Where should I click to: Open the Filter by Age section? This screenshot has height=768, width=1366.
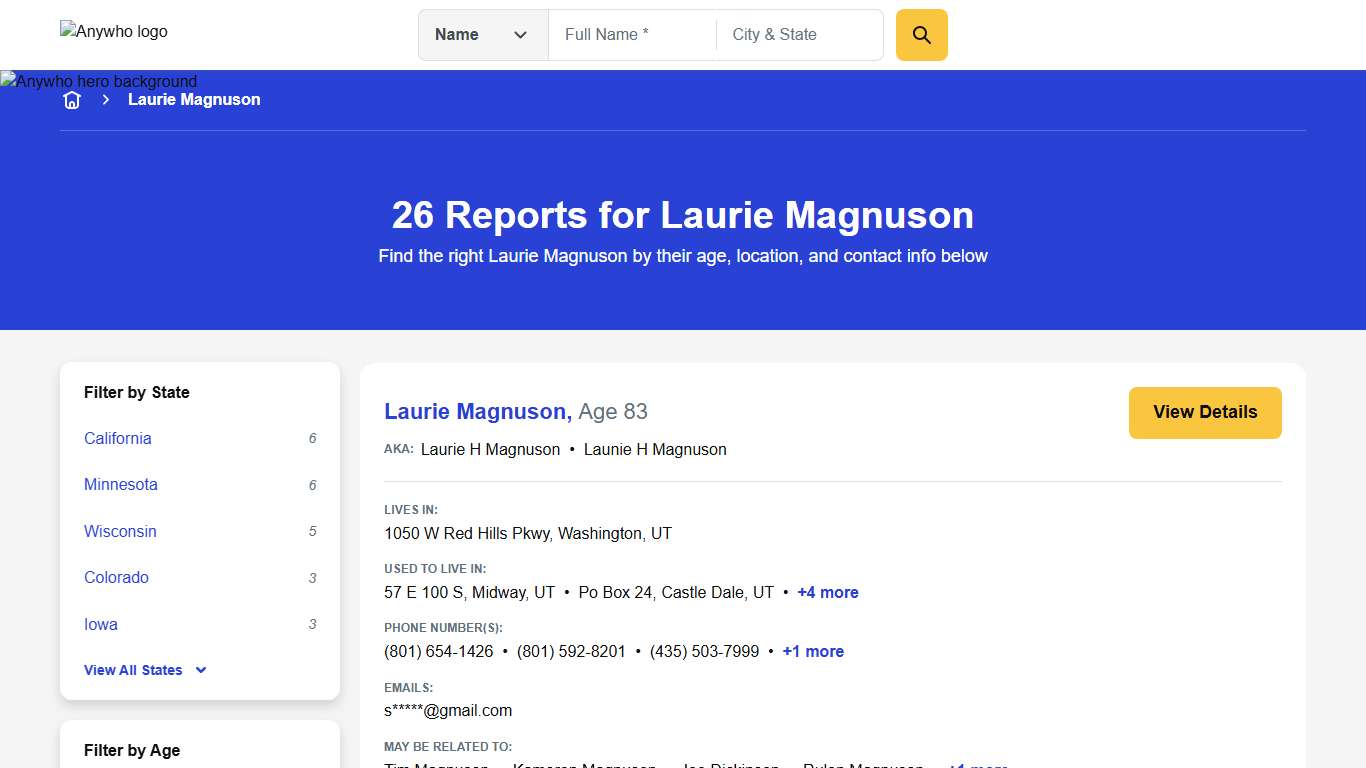click(131, 750)
